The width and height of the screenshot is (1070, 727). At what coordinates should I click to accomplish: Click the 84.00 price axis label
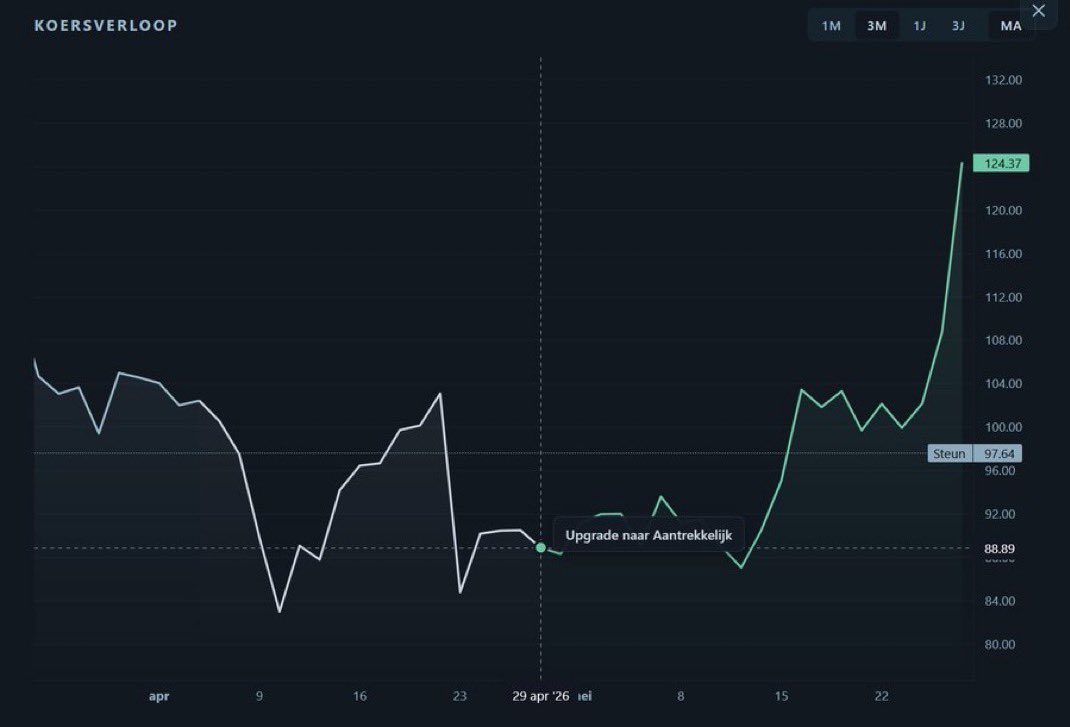click(x=1000, y=601)
